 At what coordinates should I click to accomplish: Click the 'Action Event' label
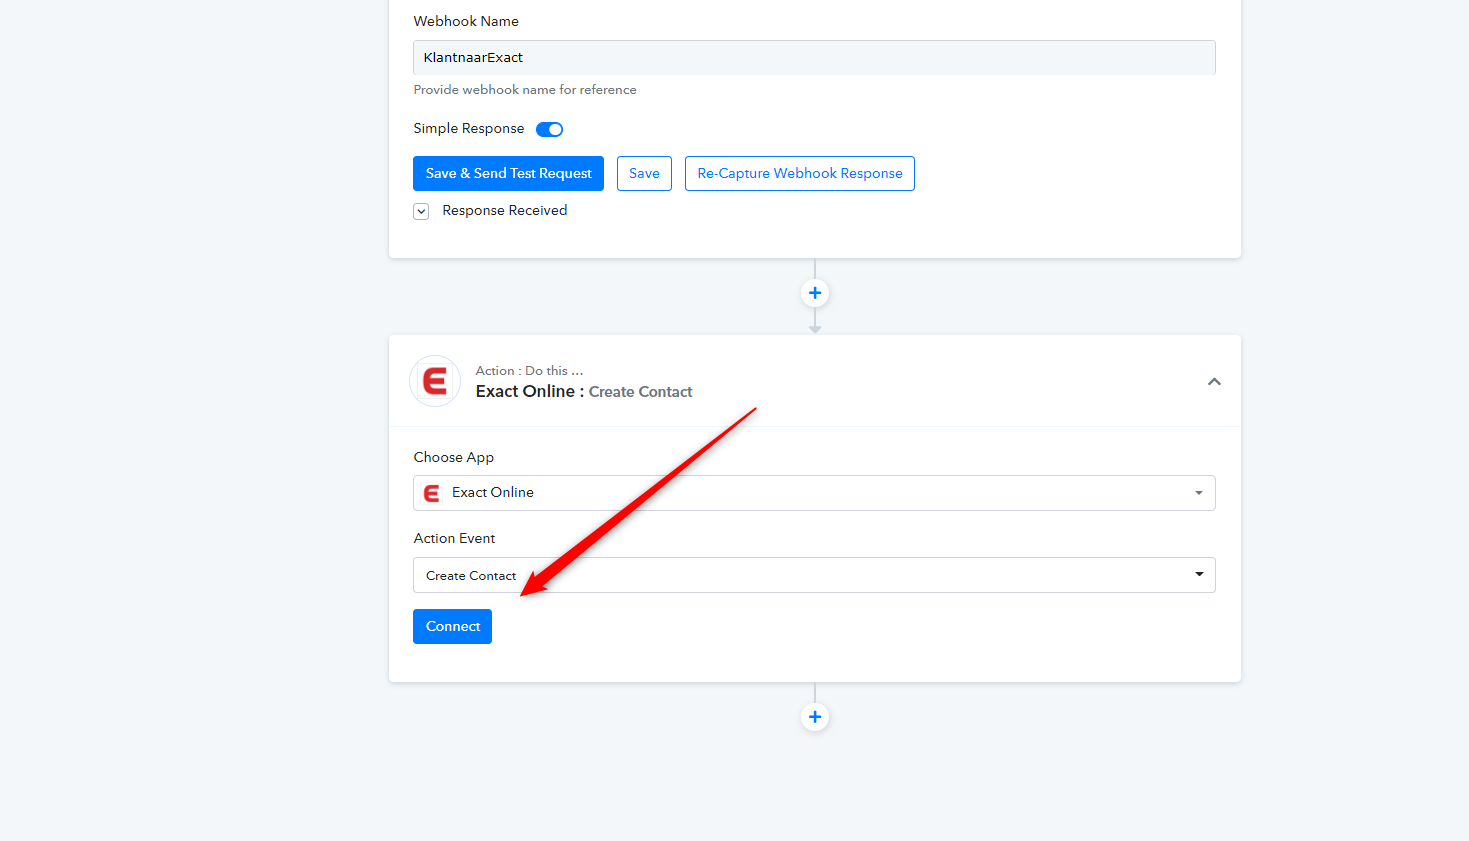(x=455, y=538)
